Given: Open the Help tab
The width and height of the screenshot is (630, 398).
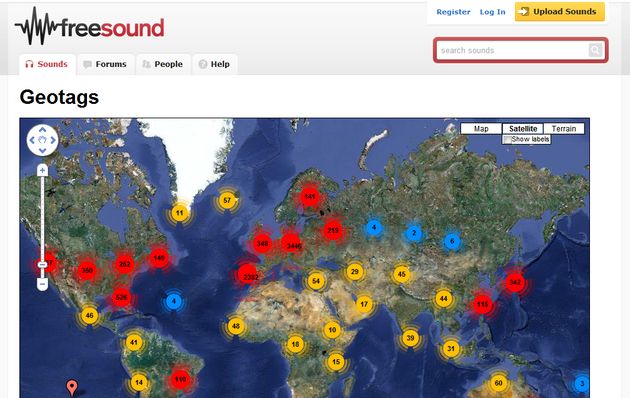Looking at the screenshot, I should click(x=215, y=64).
